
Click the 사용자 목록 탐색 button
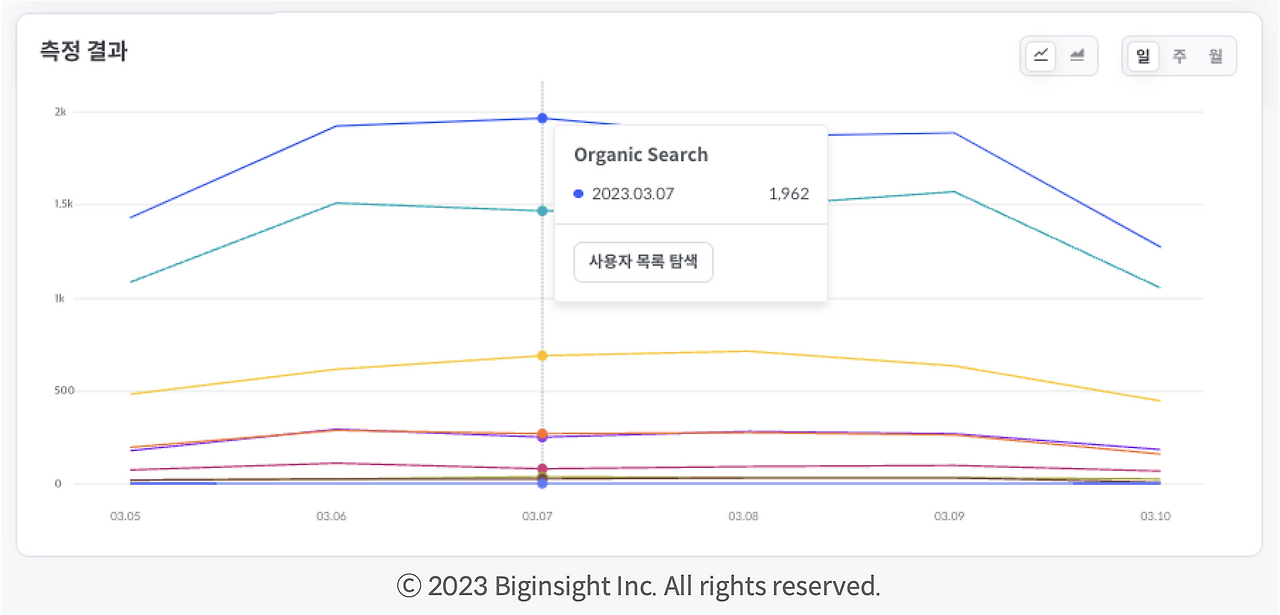pos(642,261)
